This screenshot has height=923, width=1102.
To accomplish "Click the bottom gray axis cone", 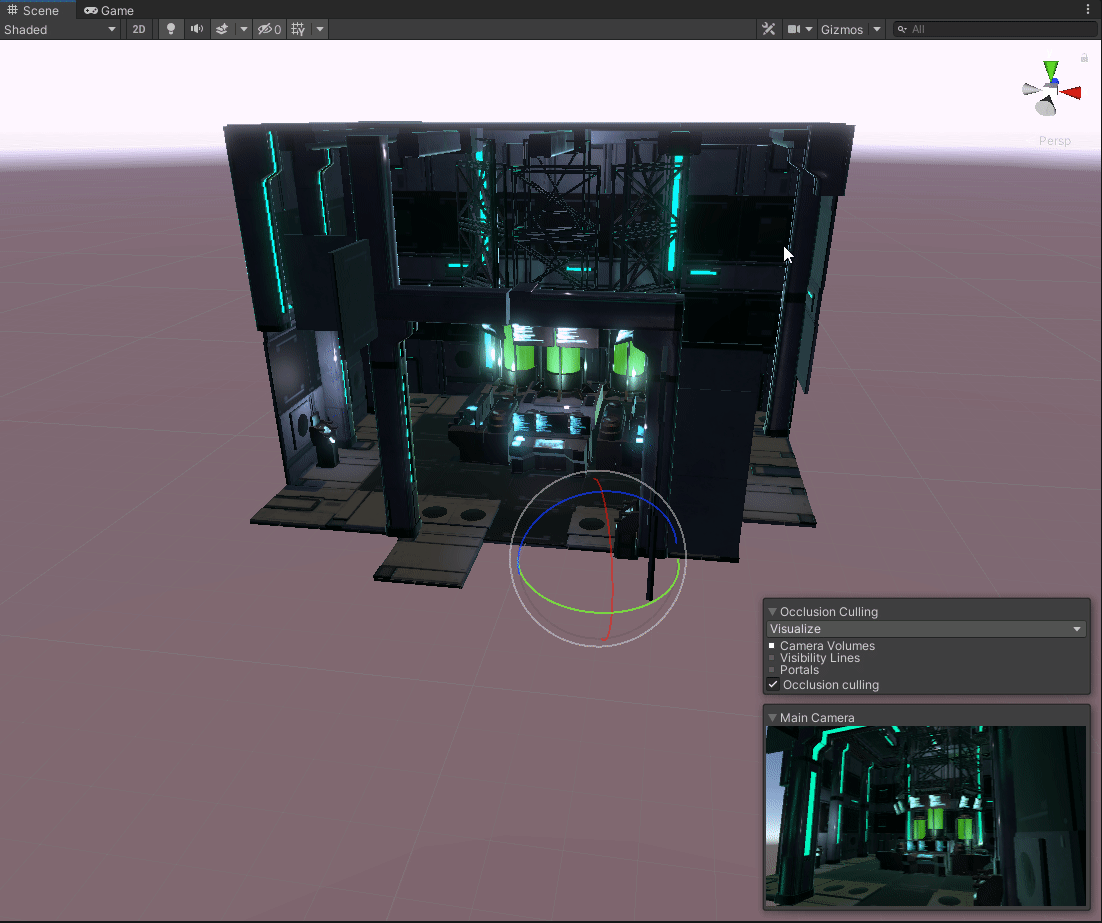I will pos(1046,106).
